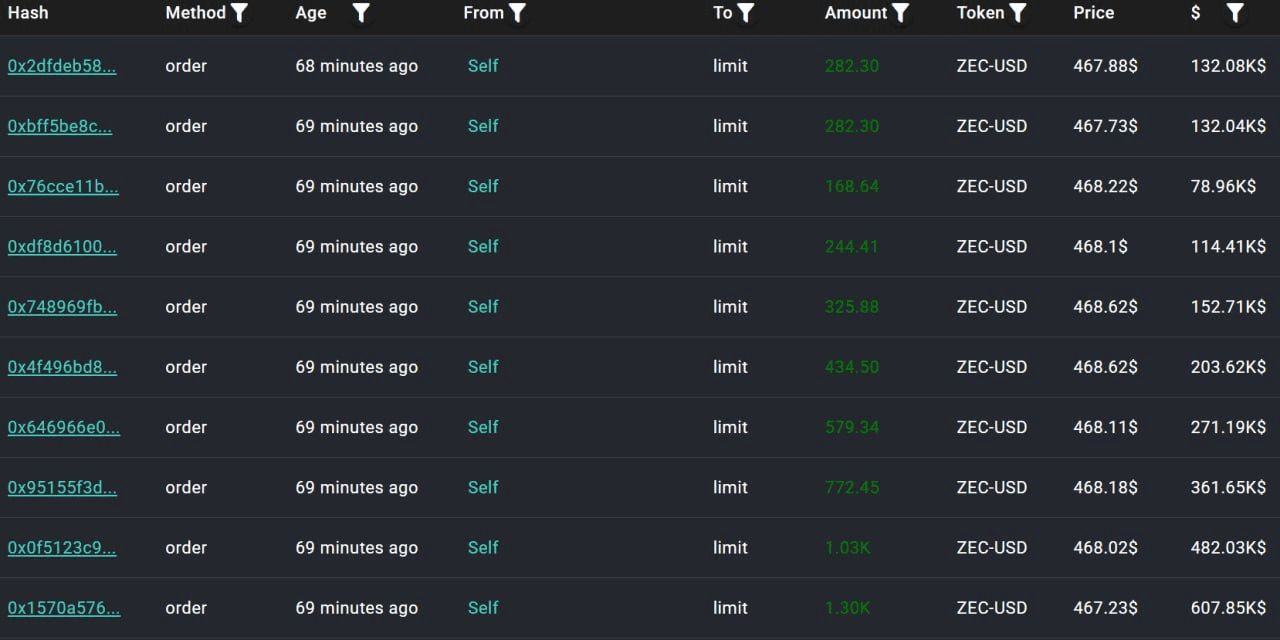Open the Token column filter icon

coord(1017,13)
